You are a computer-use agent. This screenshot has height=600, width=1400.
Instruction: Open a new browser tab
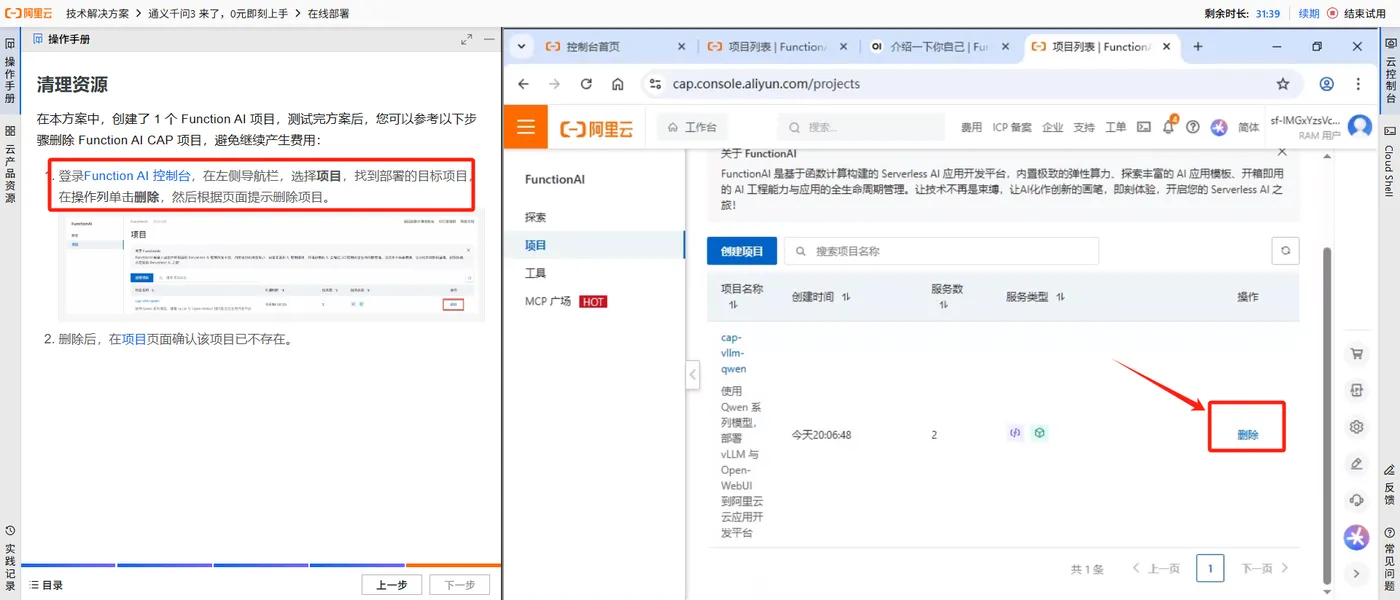(1198, 47)
